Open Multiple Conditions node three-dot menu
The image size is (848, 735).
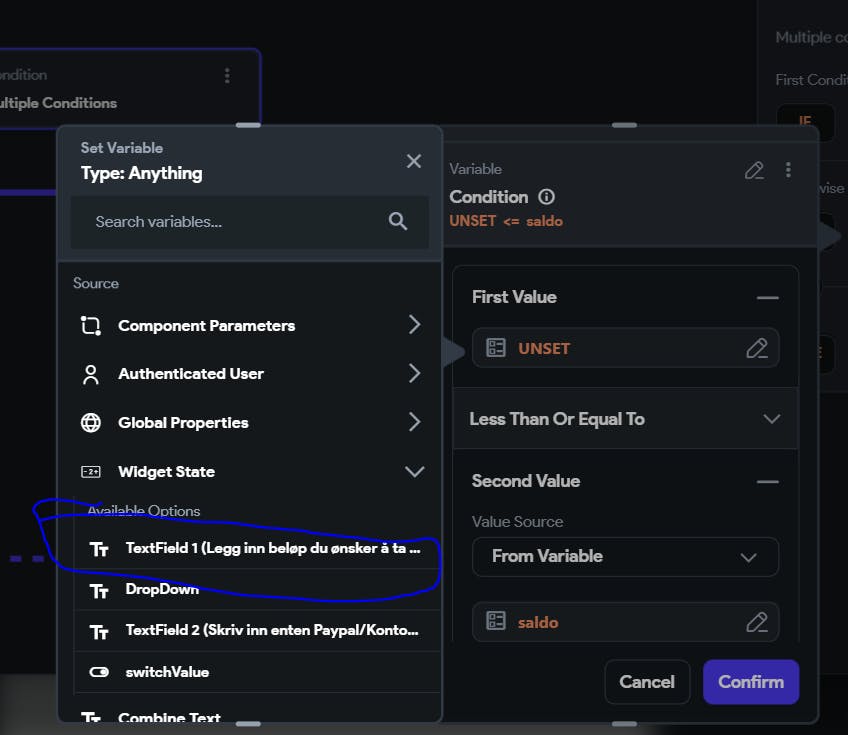(x=227, y=76)
